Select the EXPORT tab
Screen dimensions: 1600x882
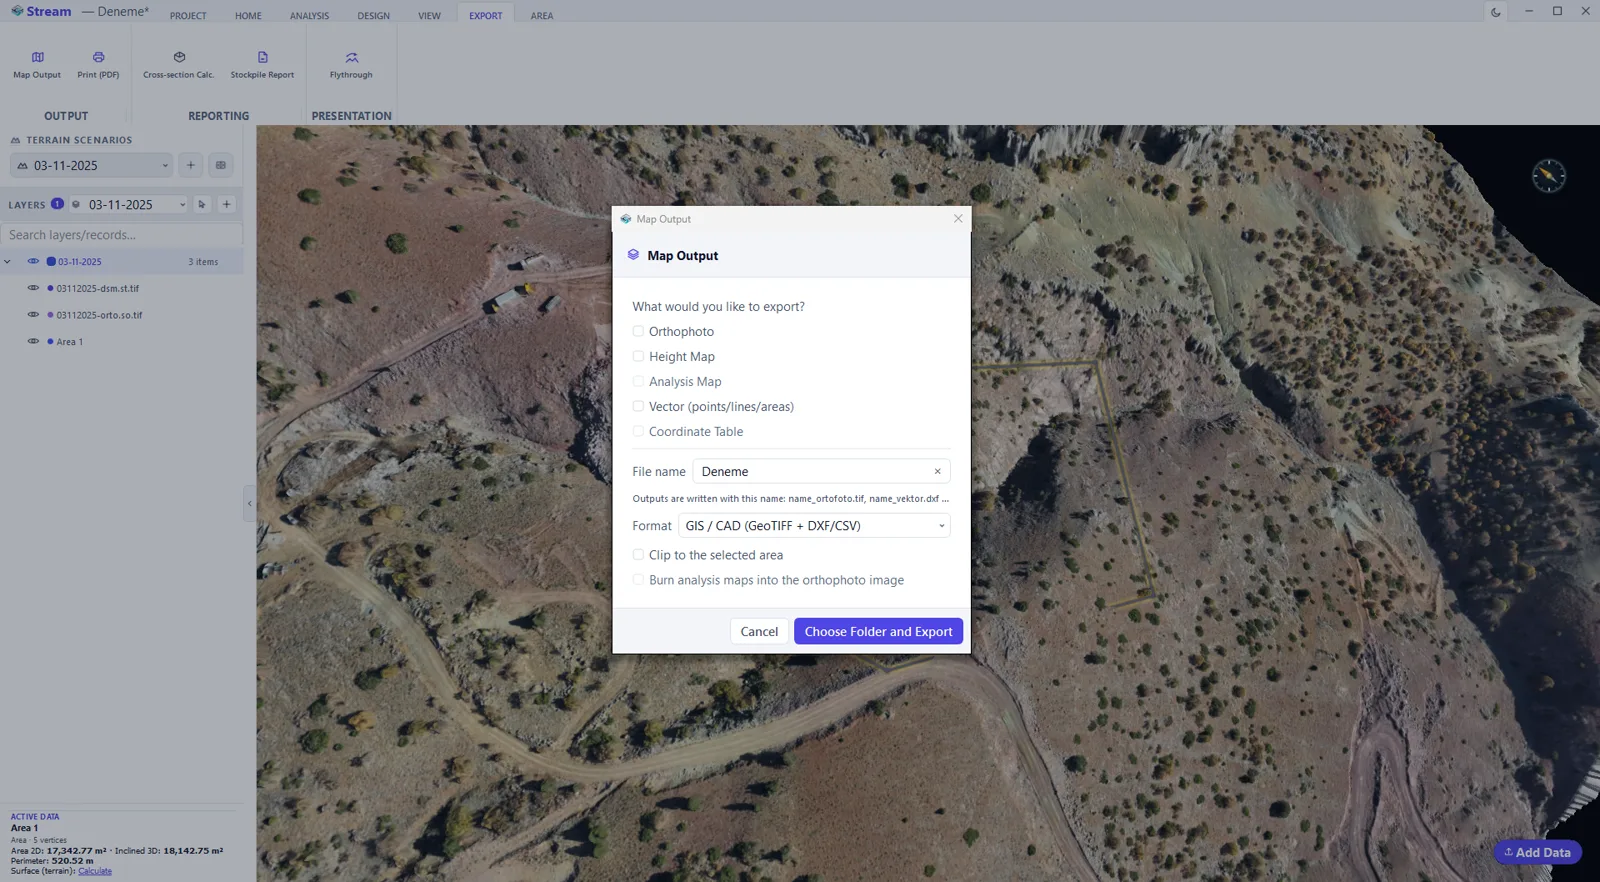click(486, 16)
